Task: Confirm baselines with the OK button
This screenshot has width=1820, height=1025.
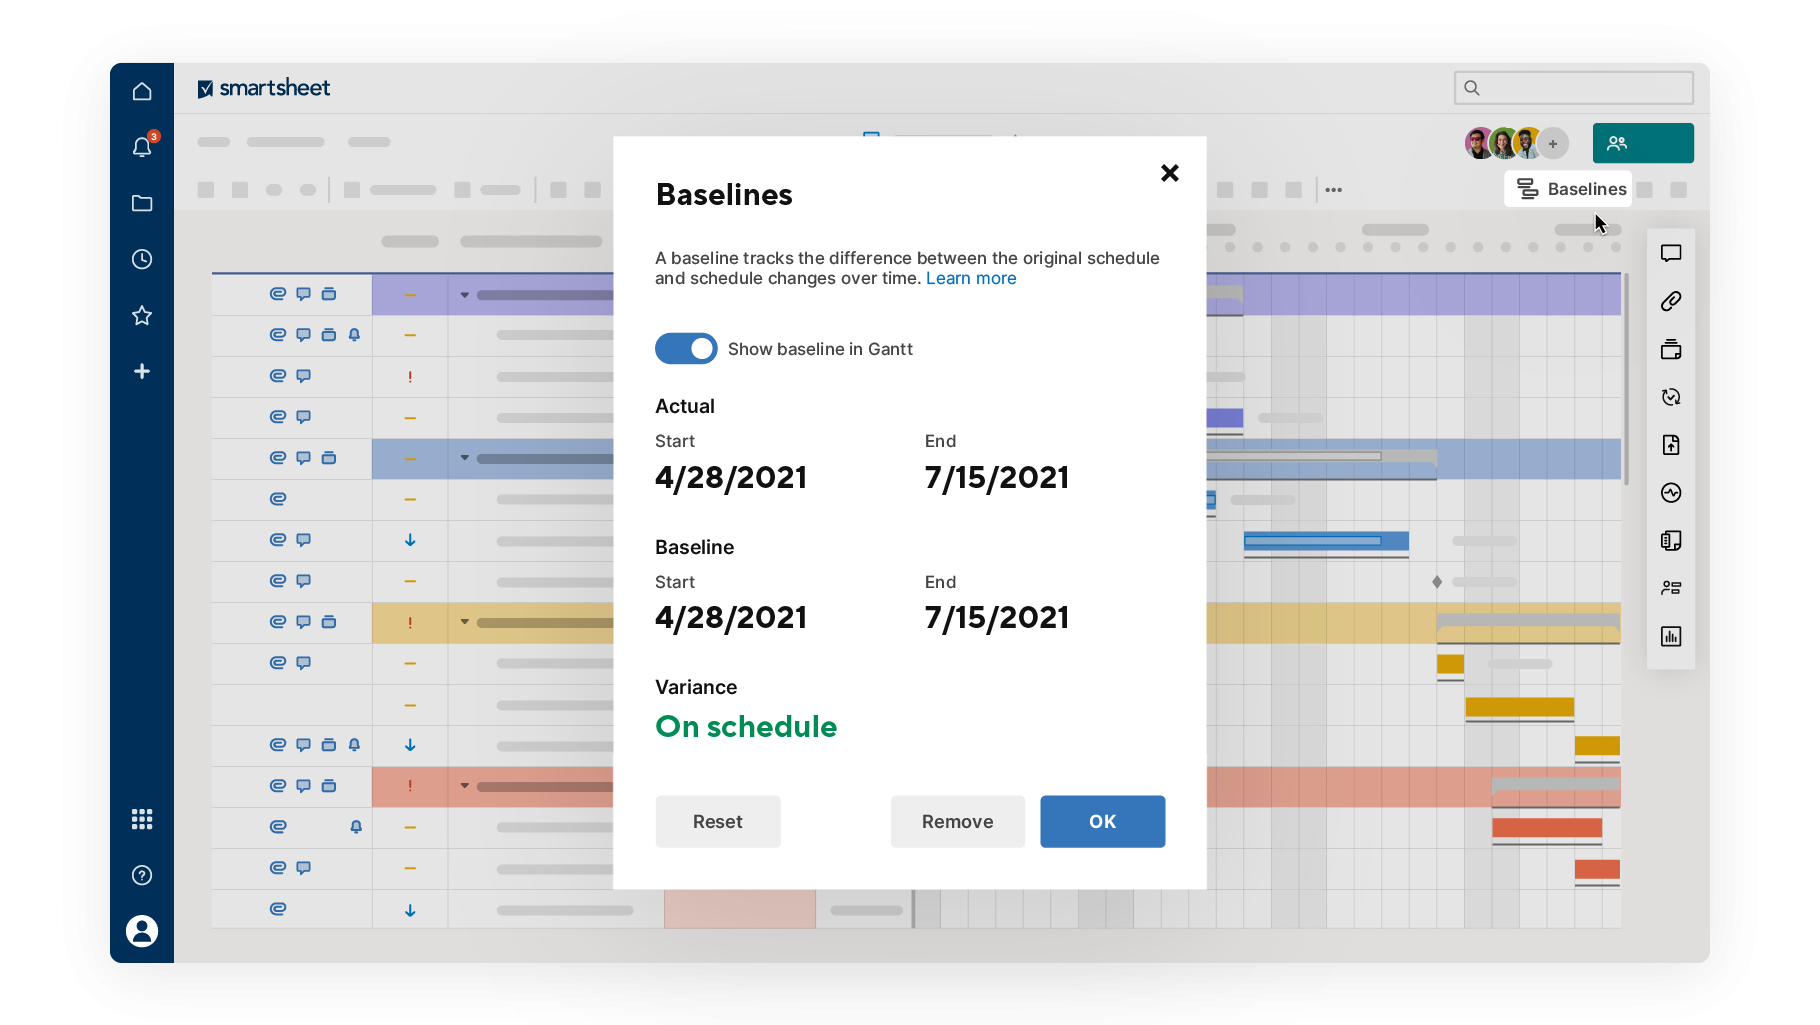Action: 1102,821
